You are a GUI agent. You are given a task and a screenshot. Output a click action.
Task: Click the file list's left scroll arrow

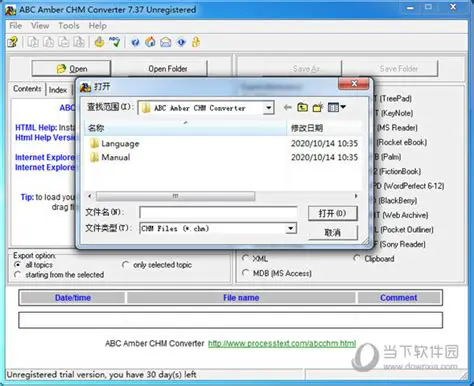coord(89,196)
